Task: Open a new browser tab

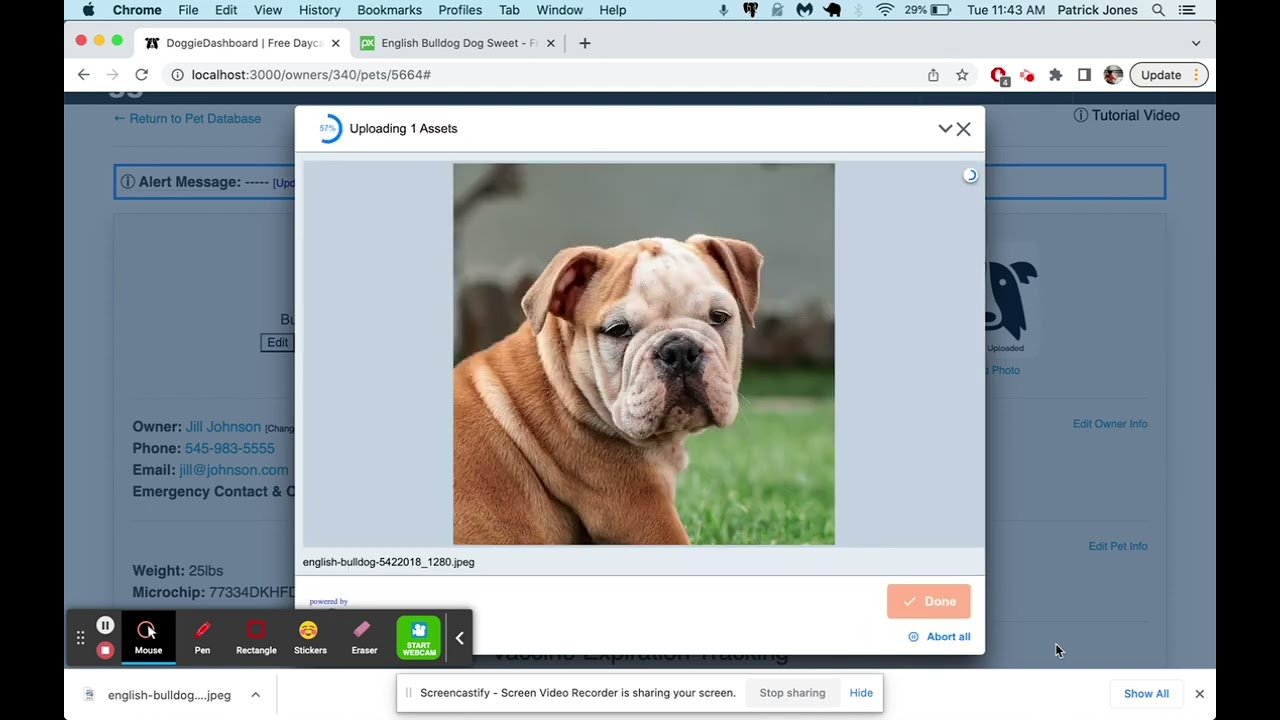Action: [585, 43]
